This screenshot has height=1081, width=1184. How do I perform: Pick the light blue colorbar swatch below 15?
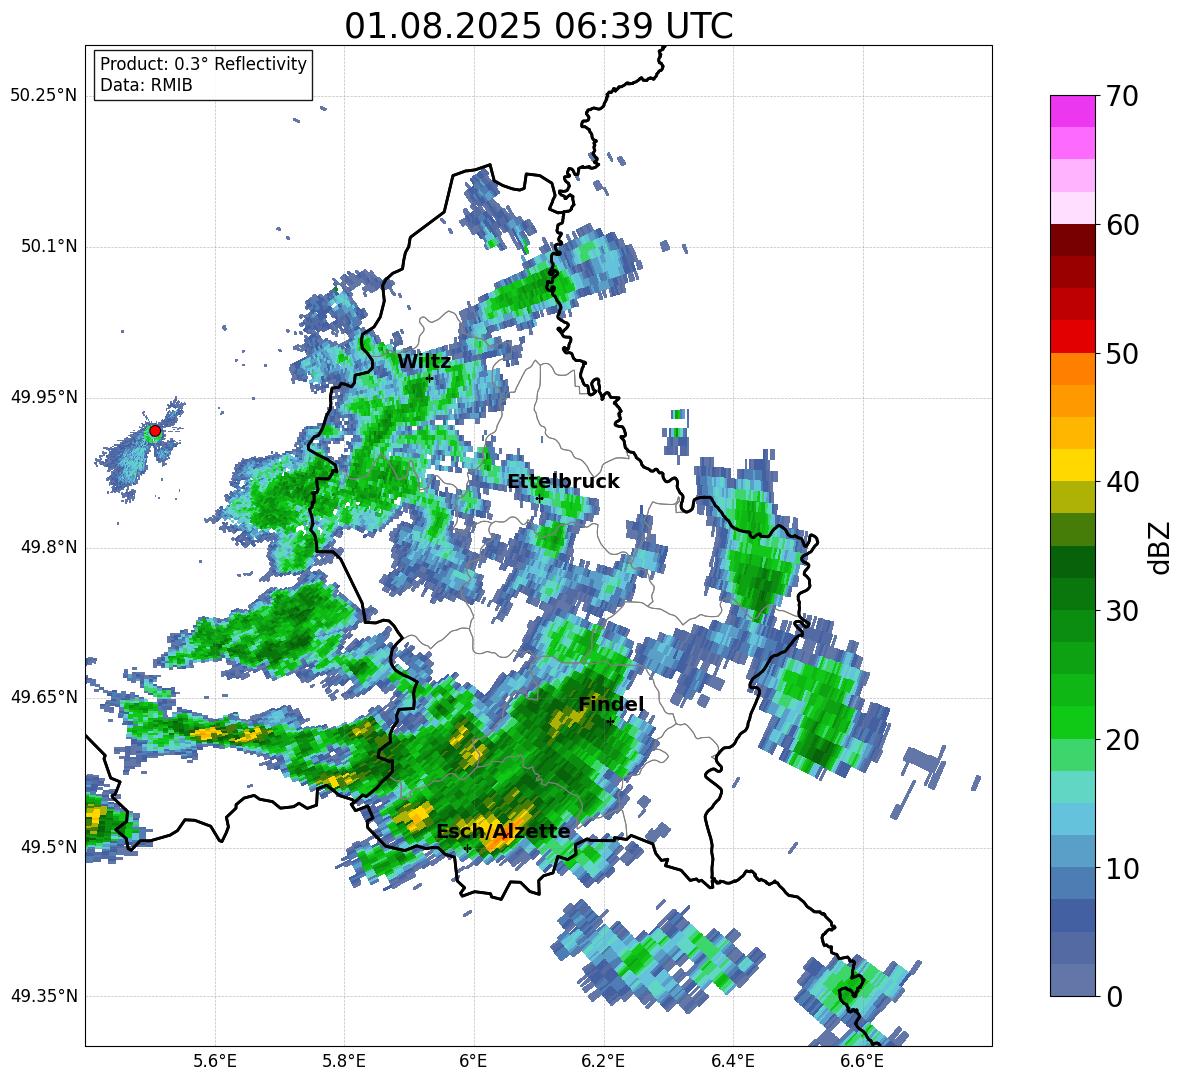point(1073,820)
